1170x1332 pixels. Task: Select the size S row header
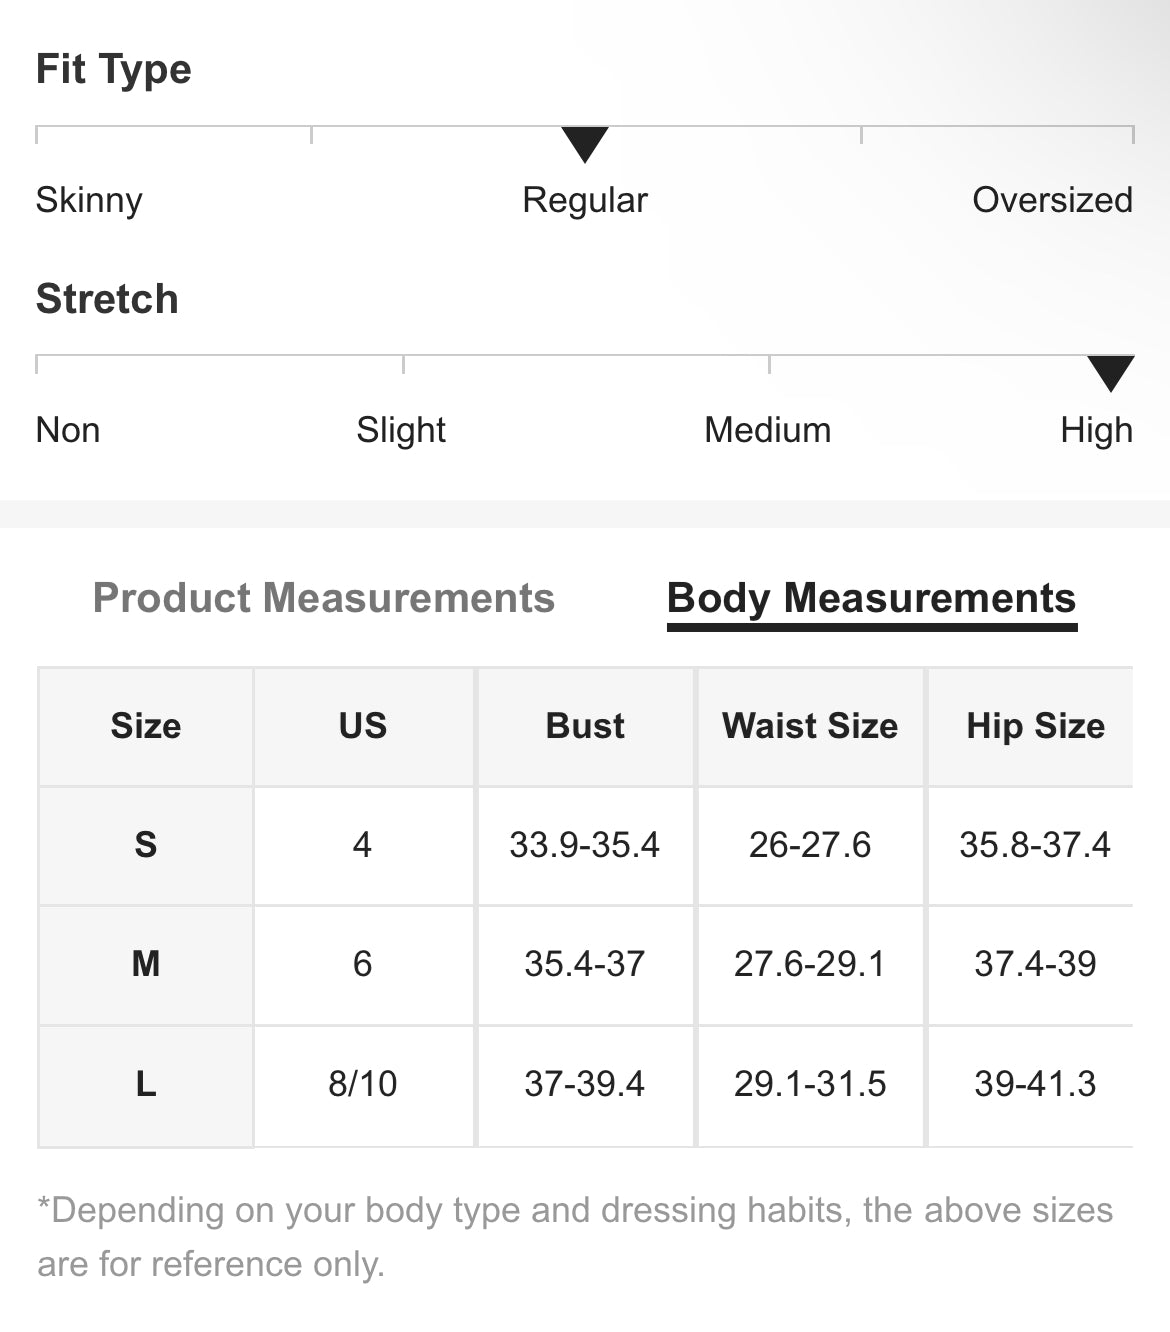(146, 845)
